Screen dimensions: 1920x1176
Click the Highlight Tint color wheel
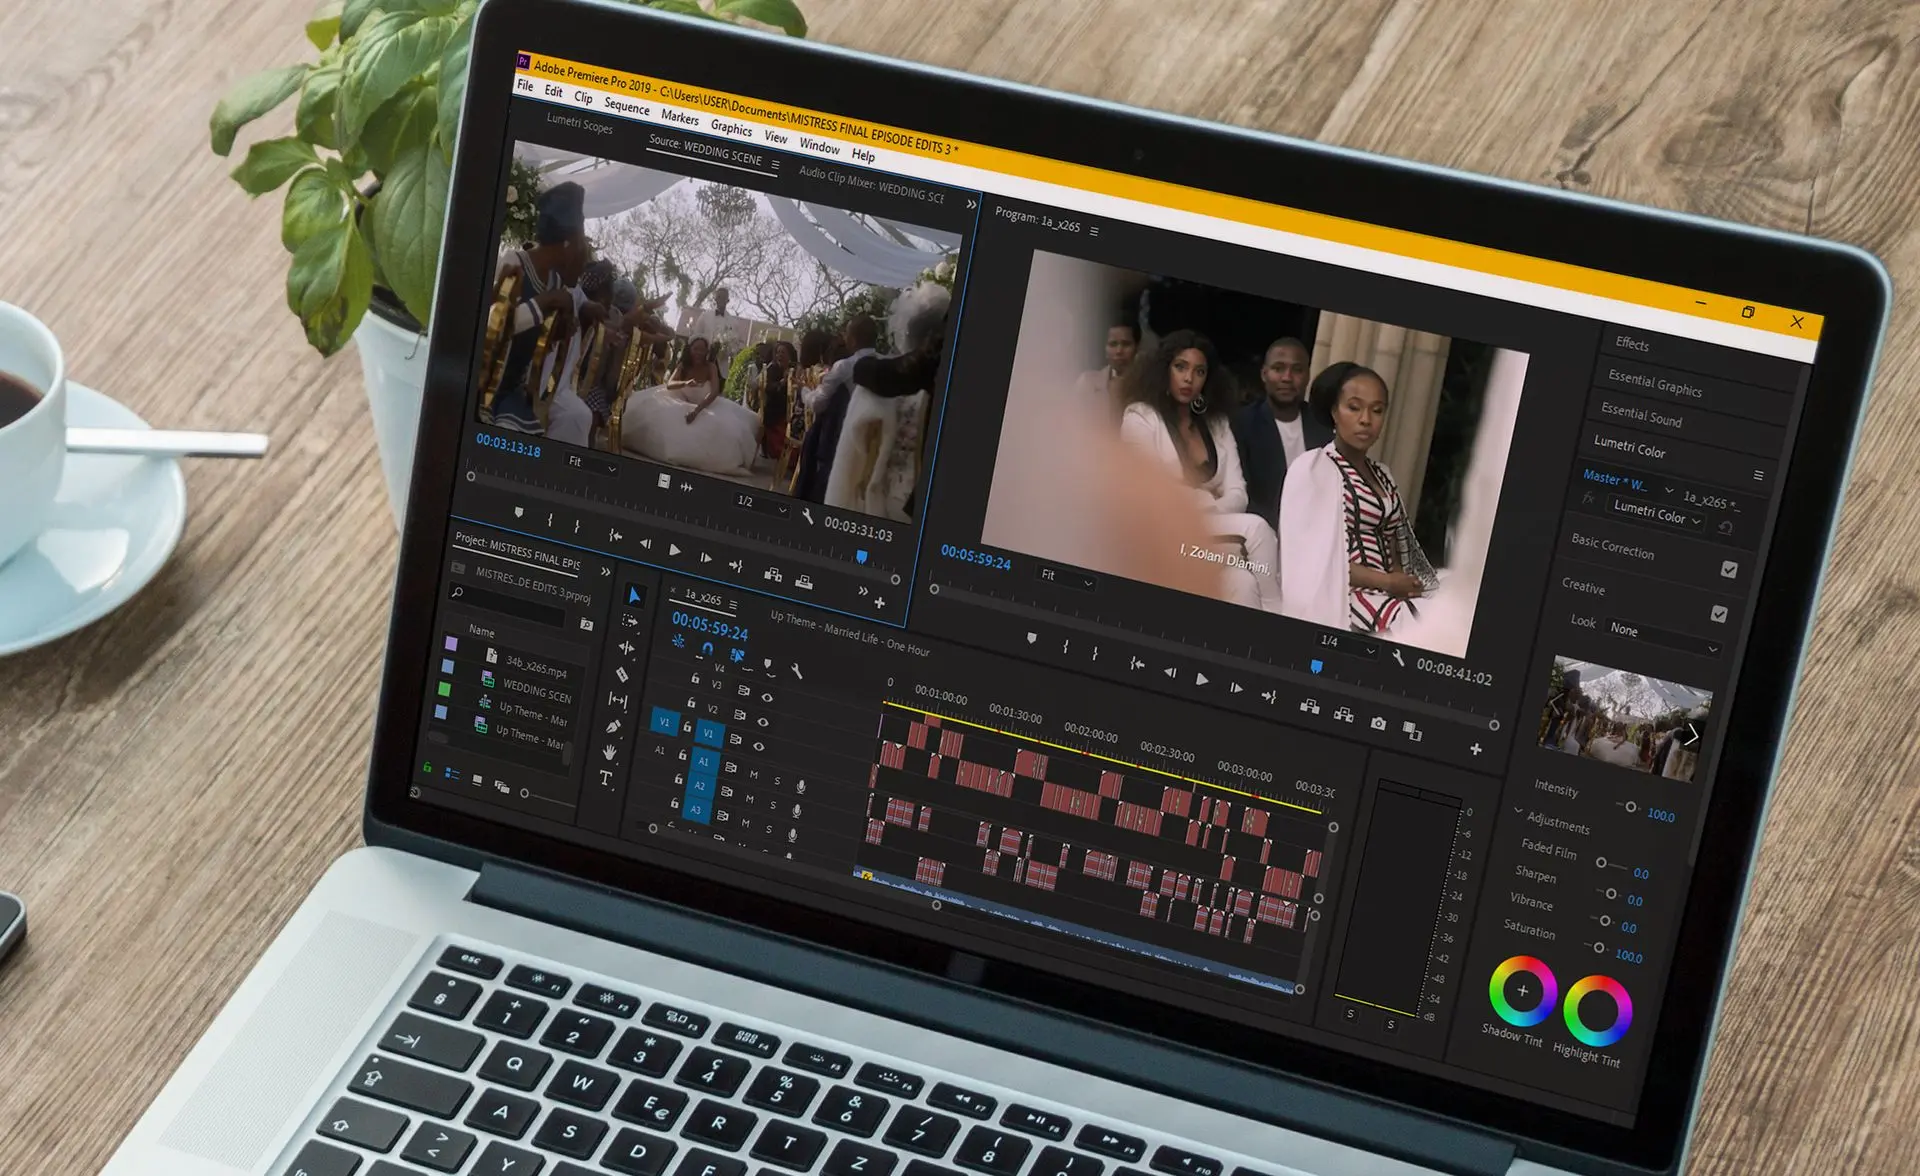1597,1010
